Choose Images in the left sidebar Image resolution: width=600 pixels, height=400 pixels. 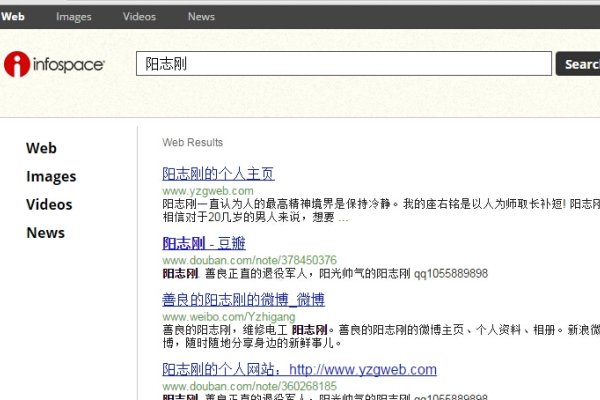pyautogui.click(x=51, y=176)
